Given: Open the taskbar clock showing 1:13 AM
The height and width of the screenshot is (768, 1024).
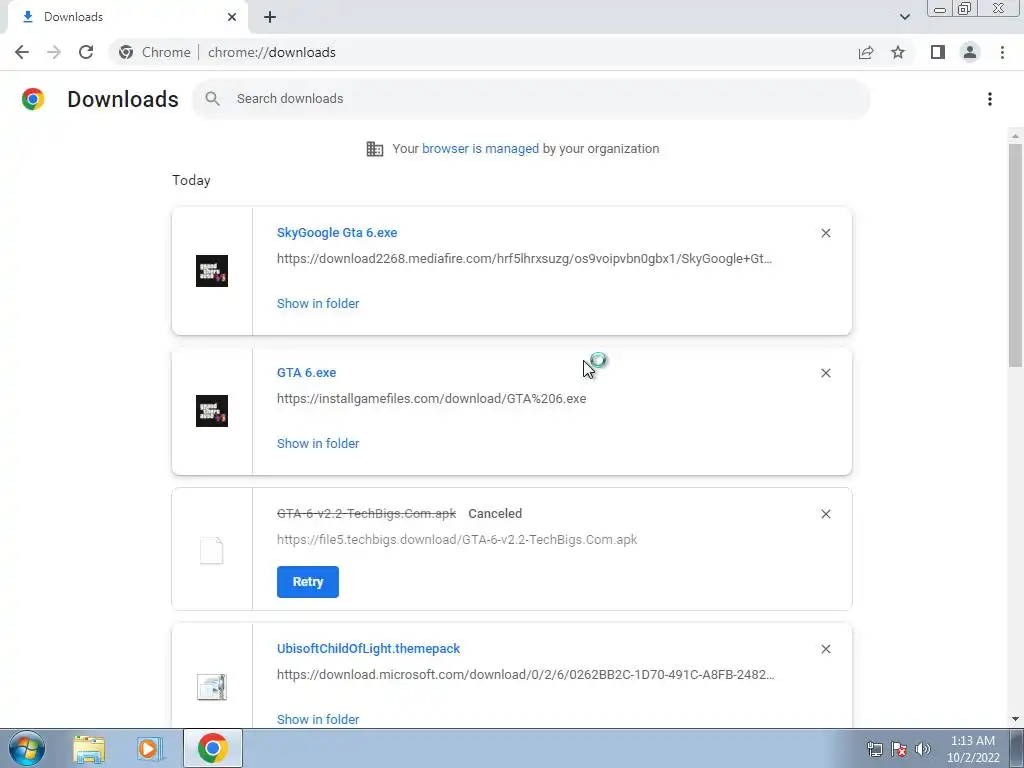Looking at the screenshot, I should (973, 749).
